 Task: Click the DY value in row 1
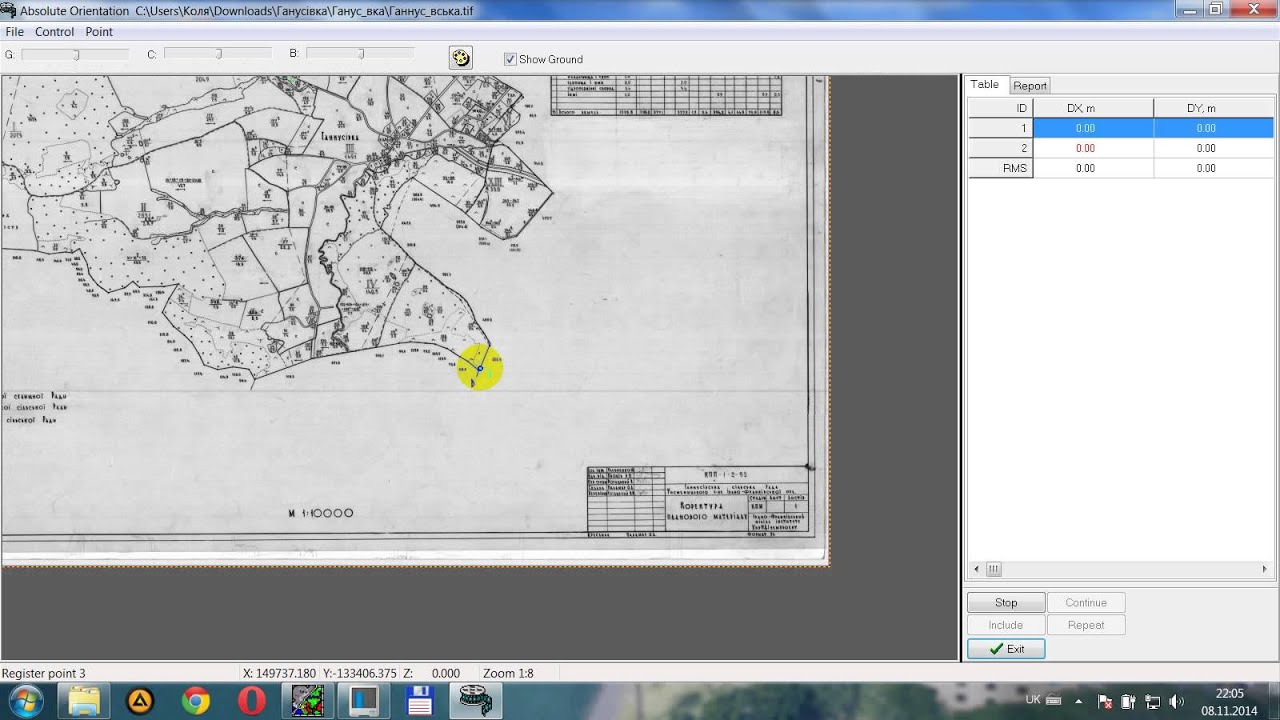pos(1206,128)
